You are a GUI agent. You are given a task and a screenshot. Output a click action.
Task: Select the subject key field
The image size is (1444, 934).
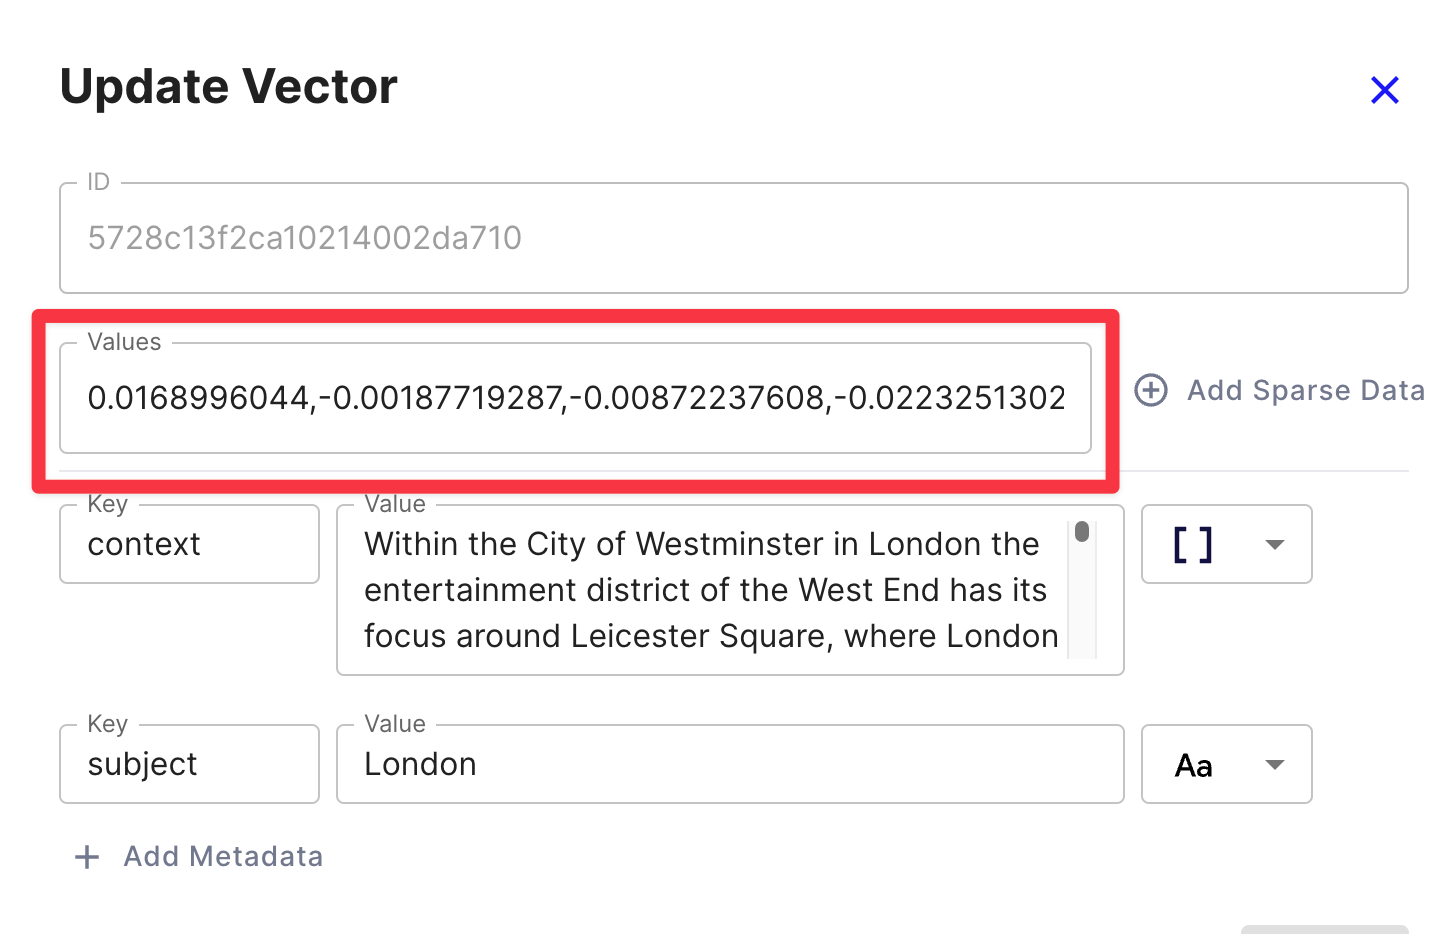pos(189,764)
